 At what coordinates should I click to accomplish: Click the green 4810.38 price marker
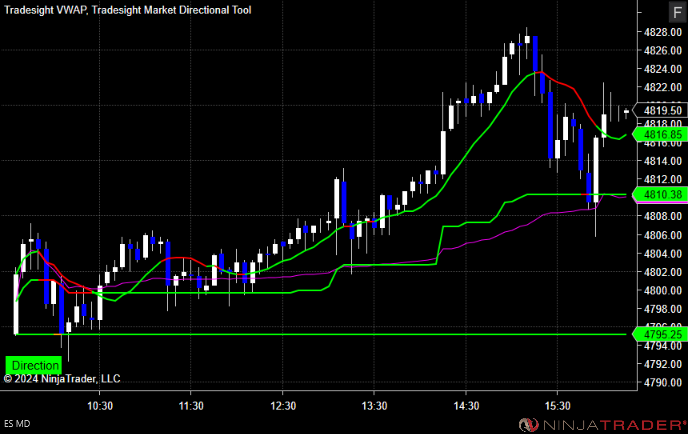pyautogui.click(x=659, y=194)
